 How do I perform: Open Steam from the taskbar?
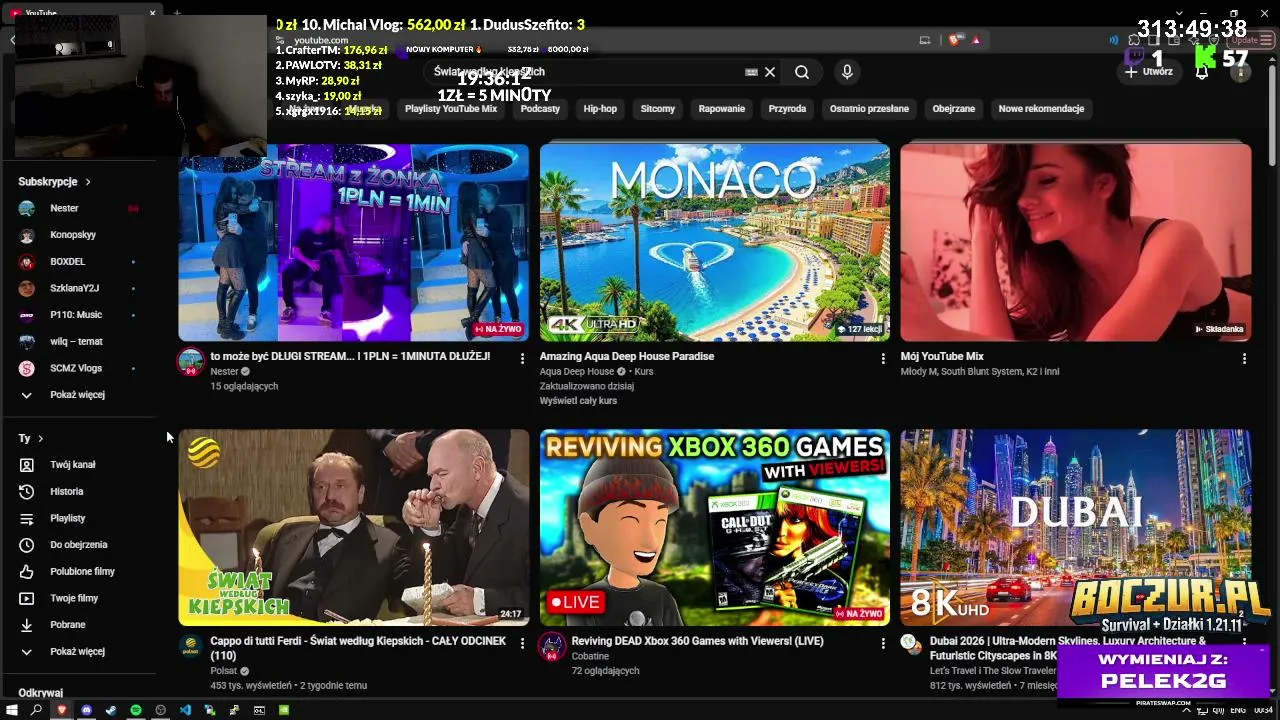[111, 710]
